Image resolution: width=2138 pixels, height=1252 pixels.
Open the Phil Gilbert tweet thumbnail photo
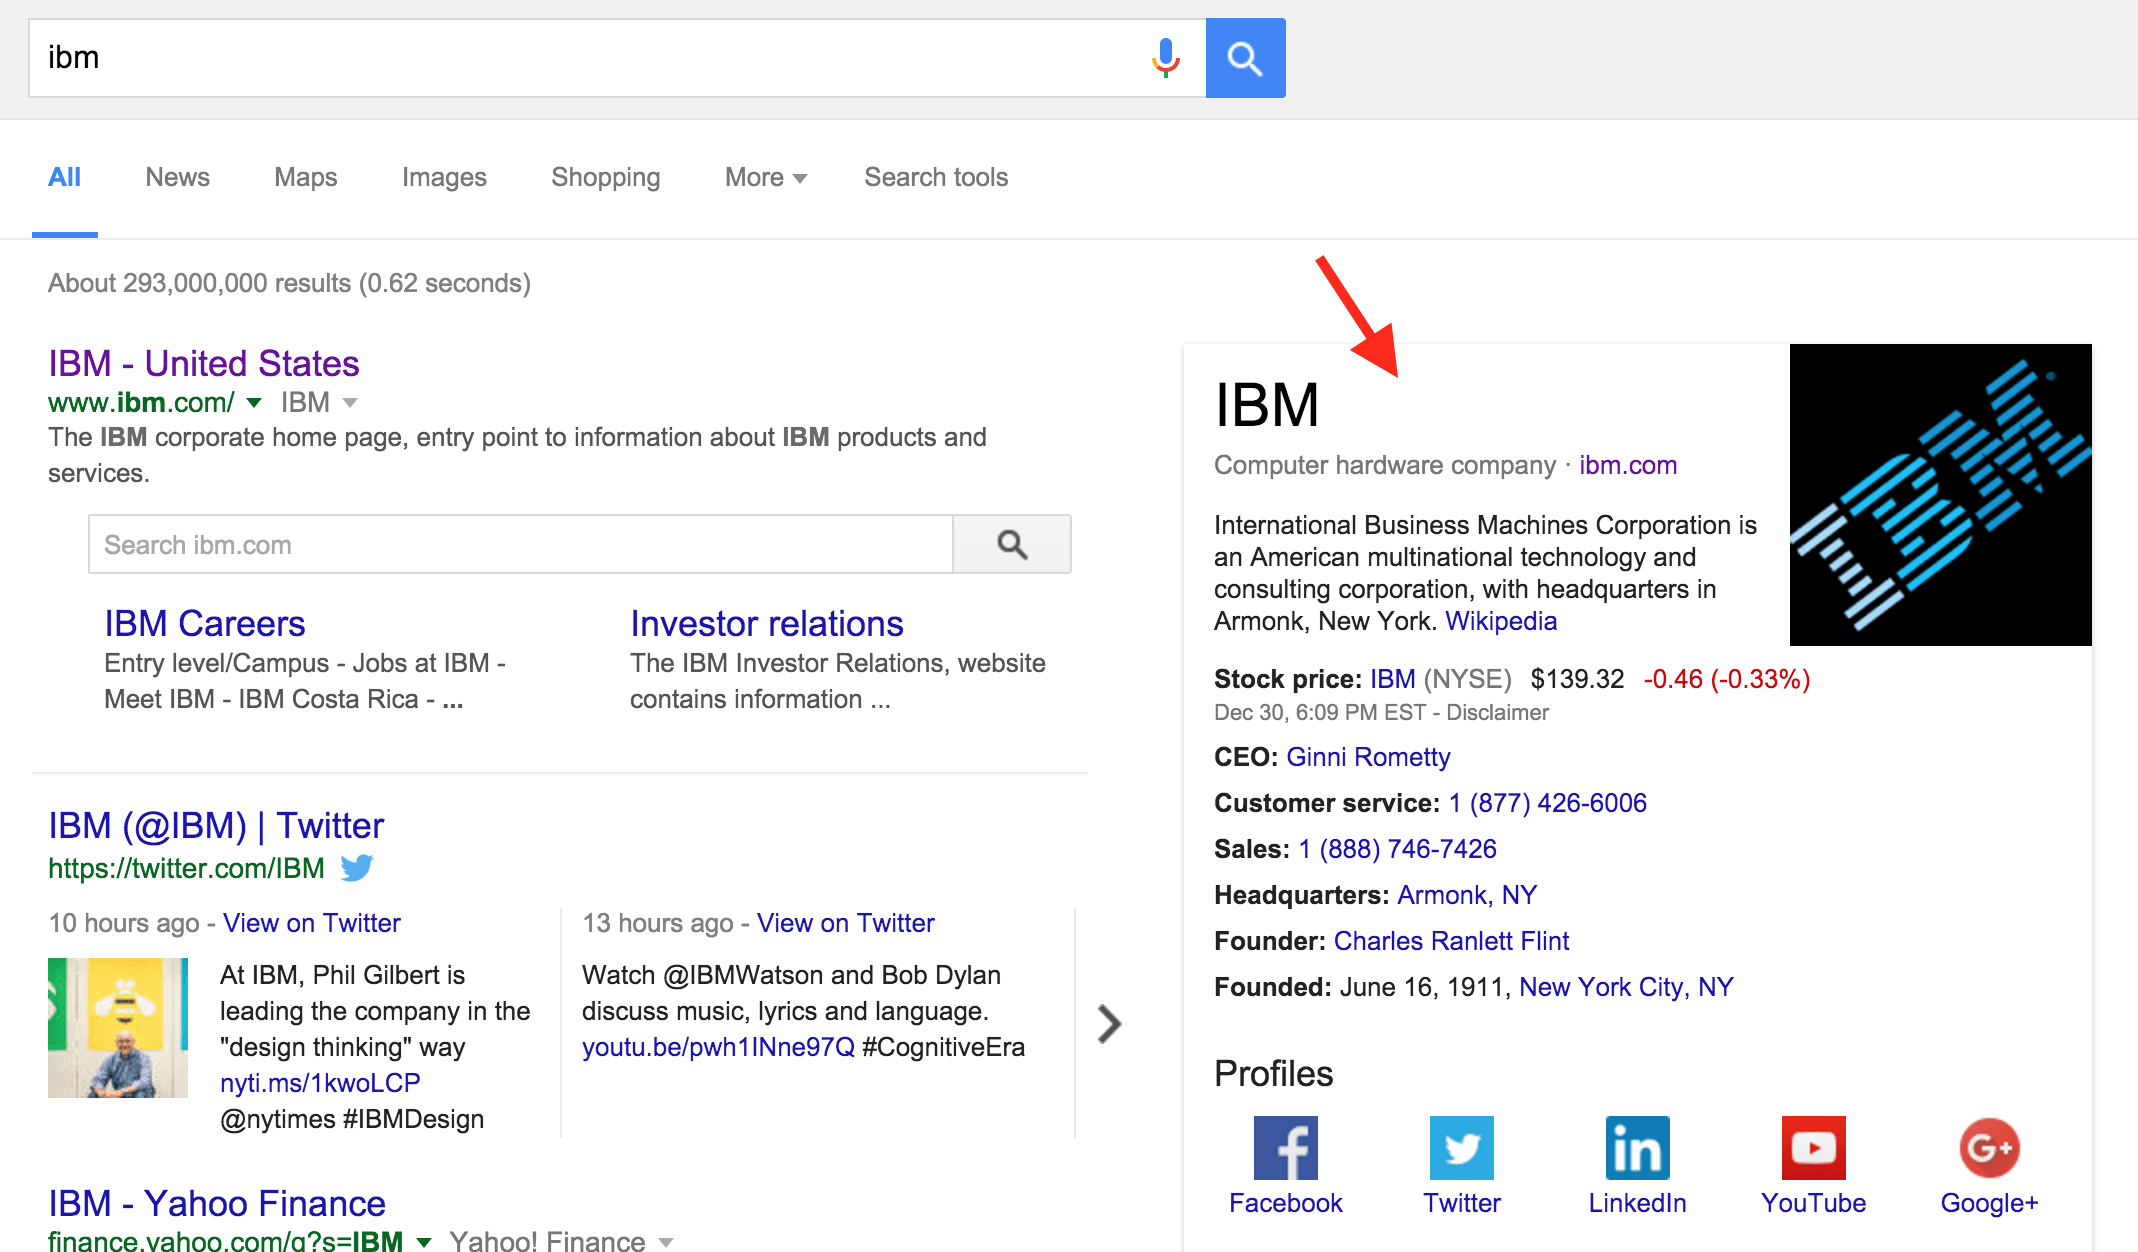pos(118,1028)
